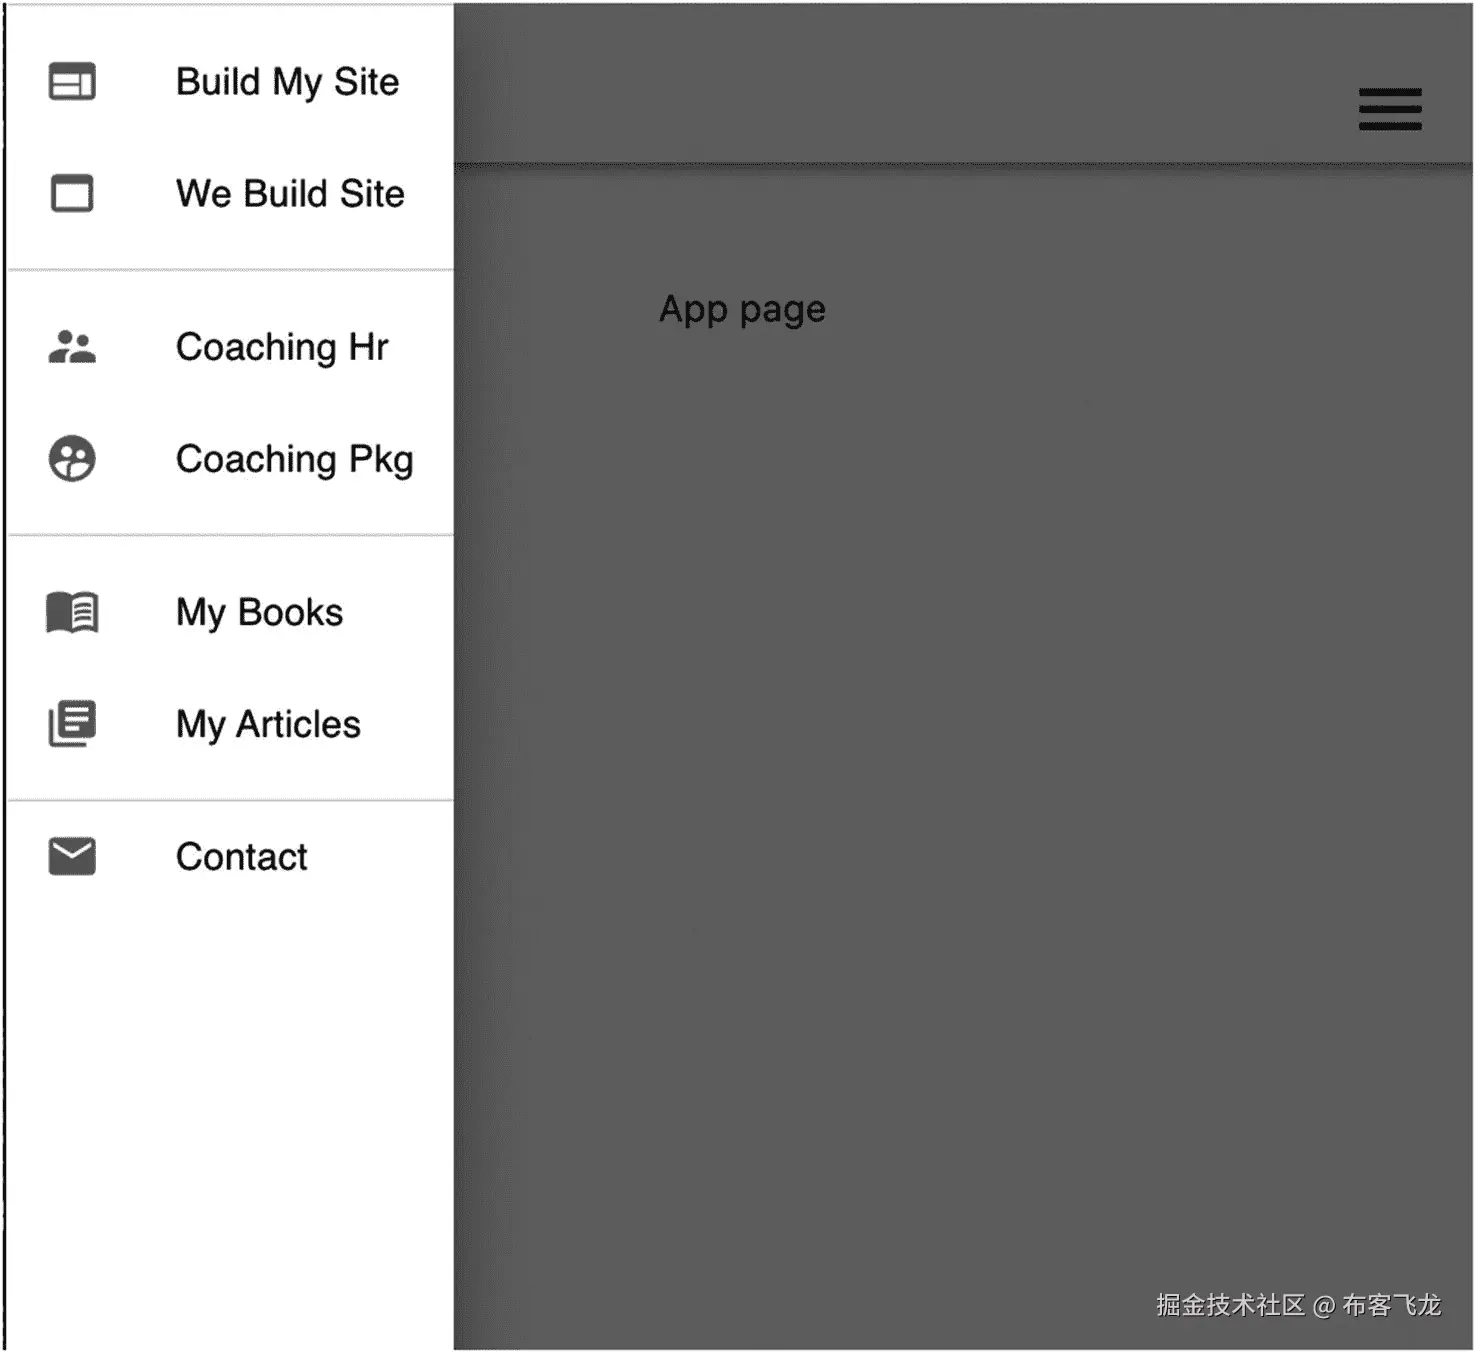Click the open book icon beside My Books
Image resolution: width=1476 pixels, height=1353 pixels.
[x=72, y=612]
